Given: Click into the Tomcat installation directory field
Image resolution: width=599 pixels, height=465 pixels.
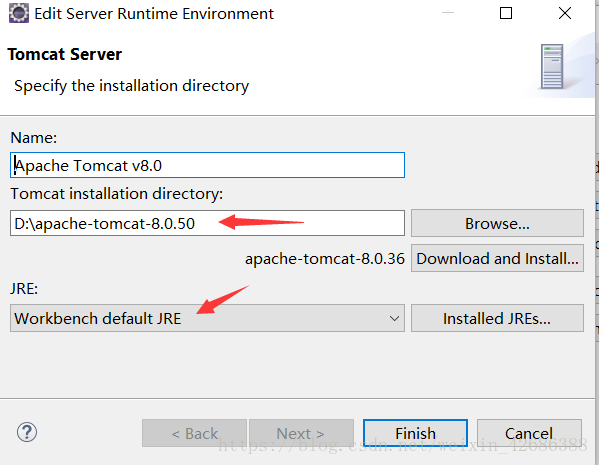Looking at the screenshot, I should (x=207, y=223).
